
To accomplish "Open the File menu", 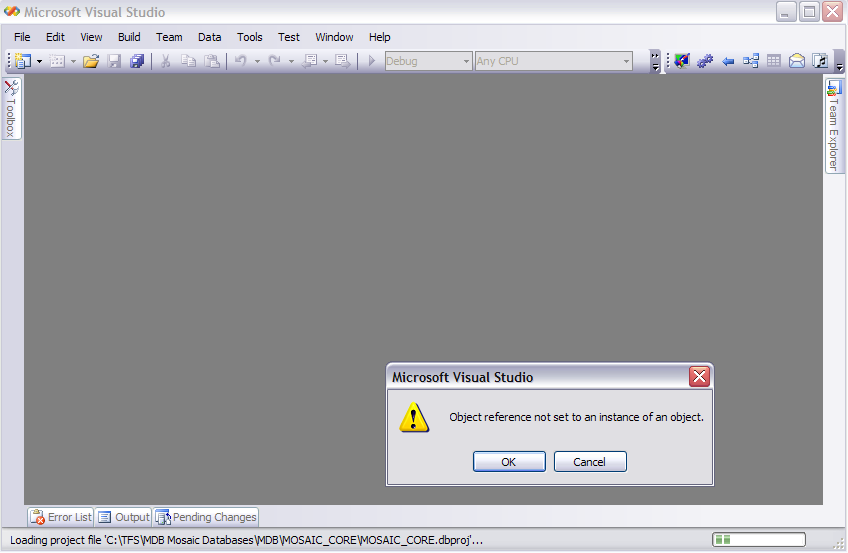I will pyautogui.click(x=22, y=37).
